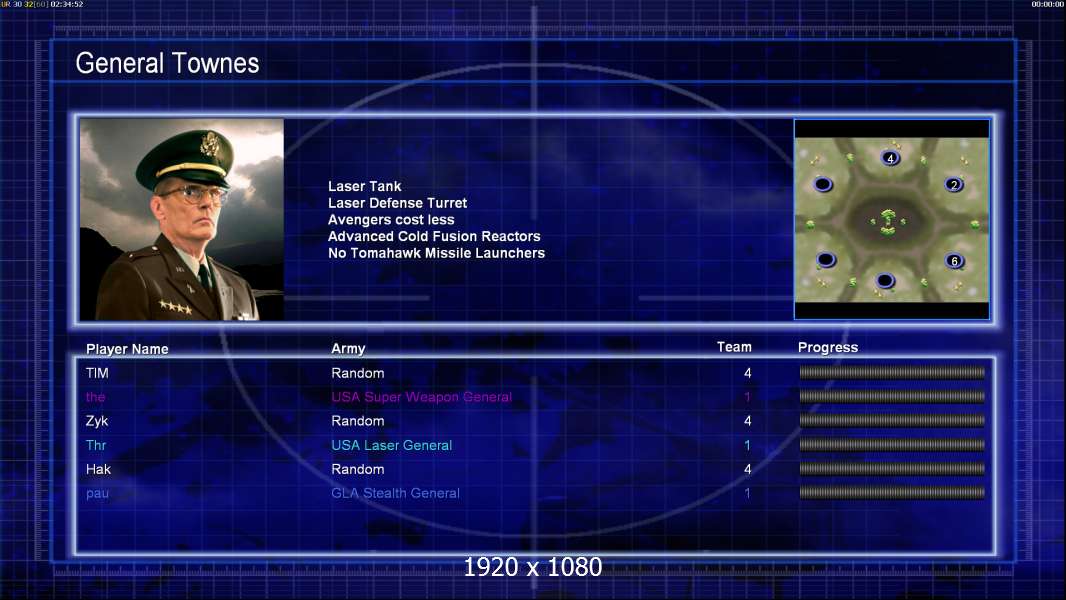
Task: Select player name 'Thr'
Action: [x=96, y=445]
